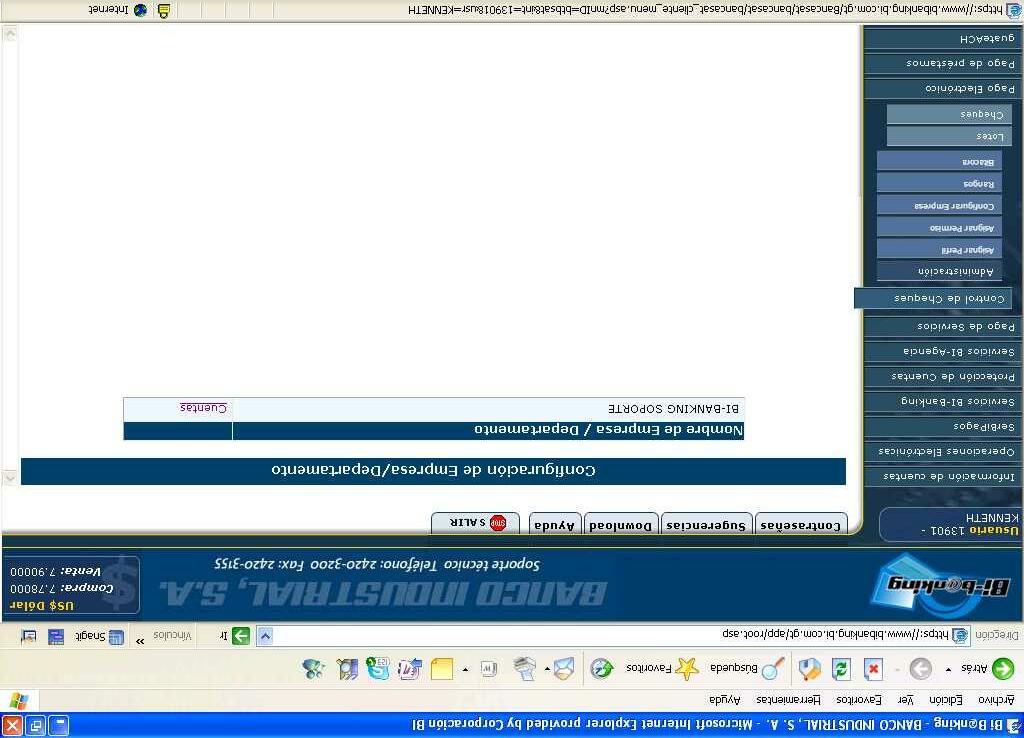Open Configurar Empresa submenu item
1024x738 pixels.
[938, 205]
